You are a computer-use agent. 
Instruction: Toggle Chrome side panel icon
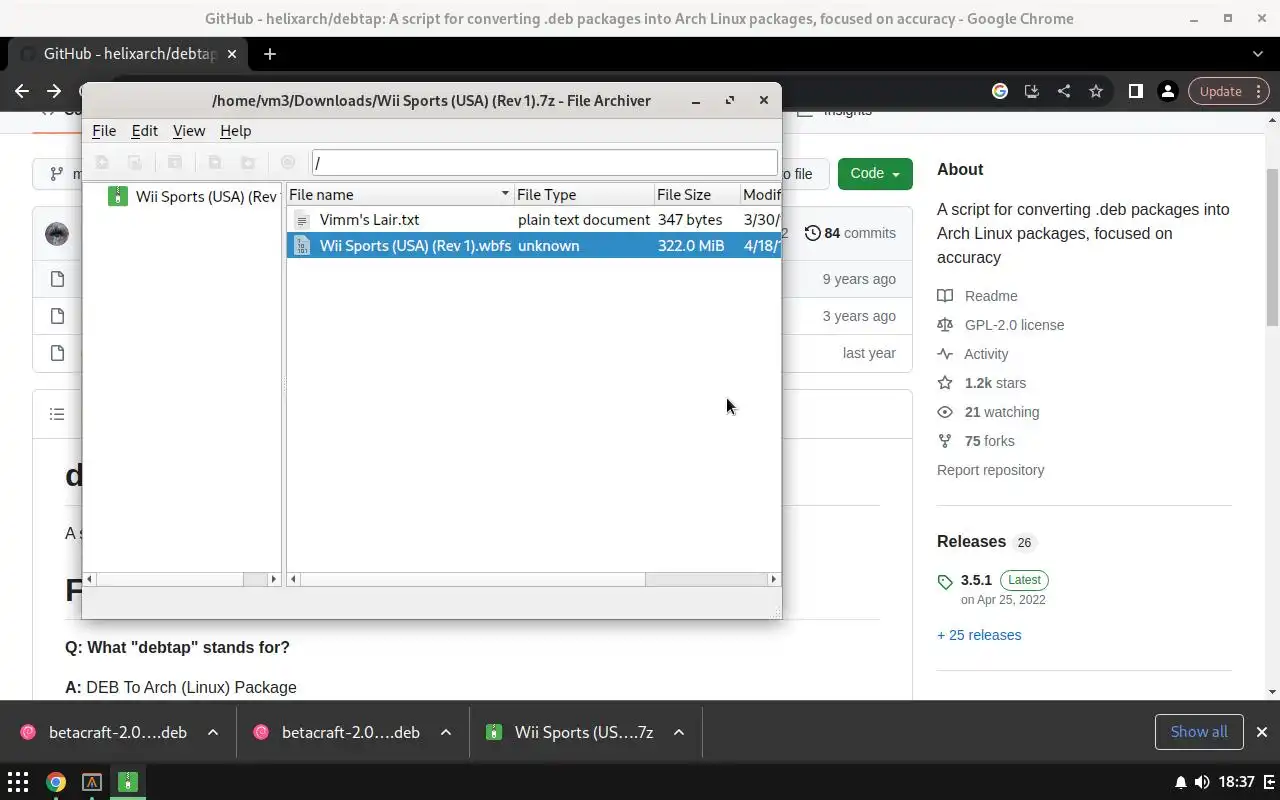1135,91
